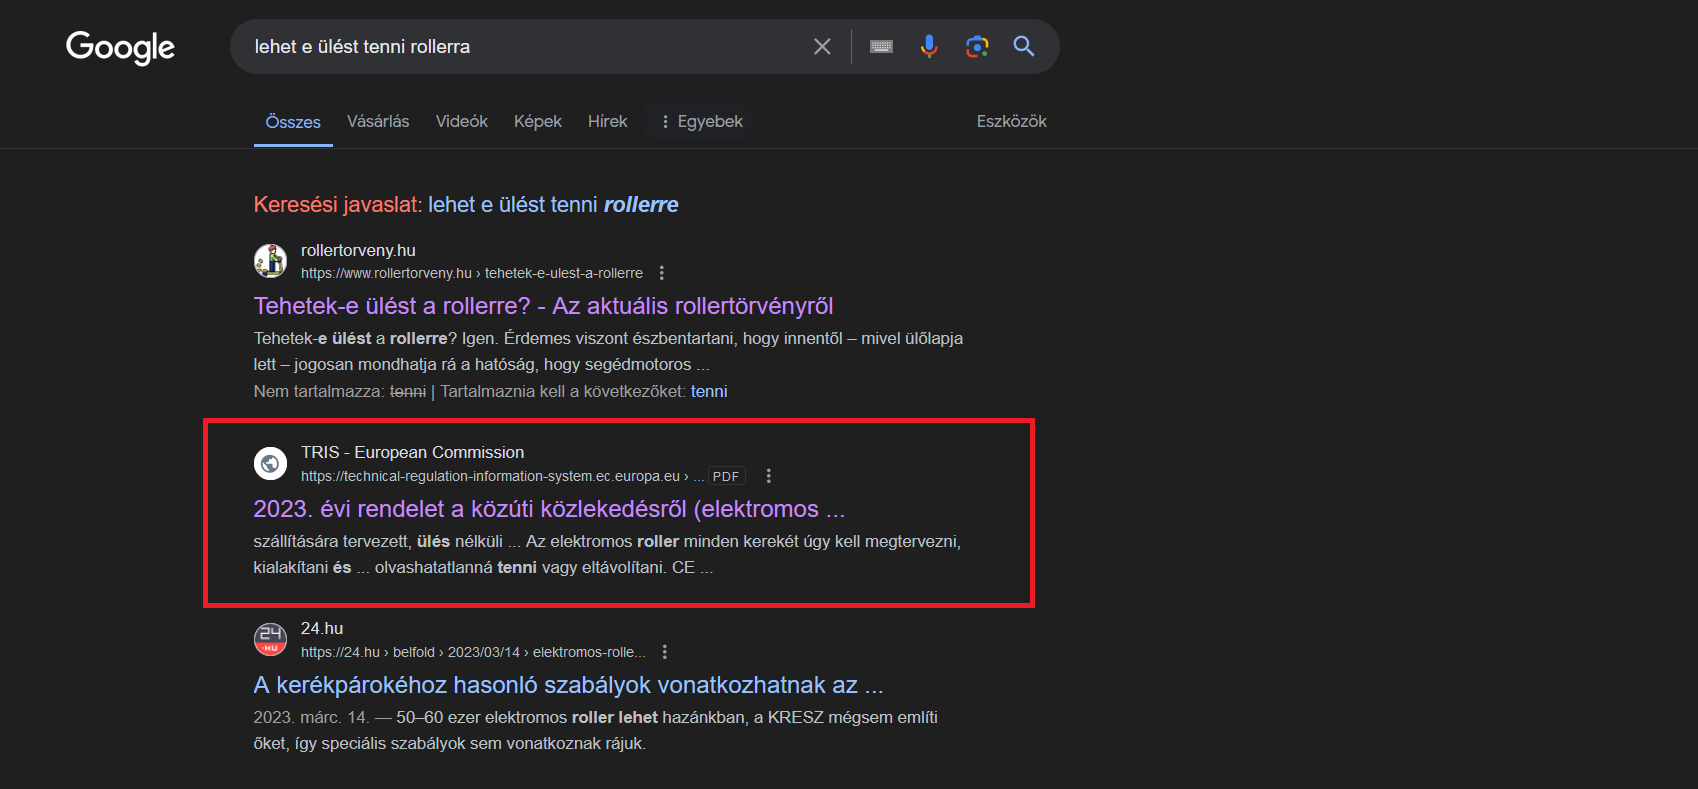
Task: Click the 'tenni' must-include link
Action: pyautogui.click(x=709, y=391)
